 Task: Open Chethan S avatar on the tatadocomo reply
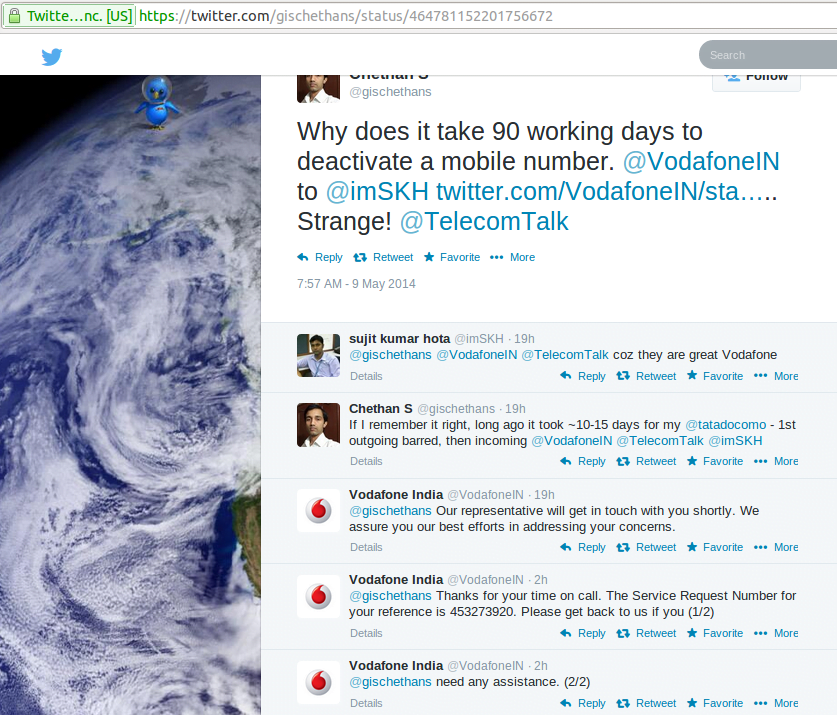318,425
